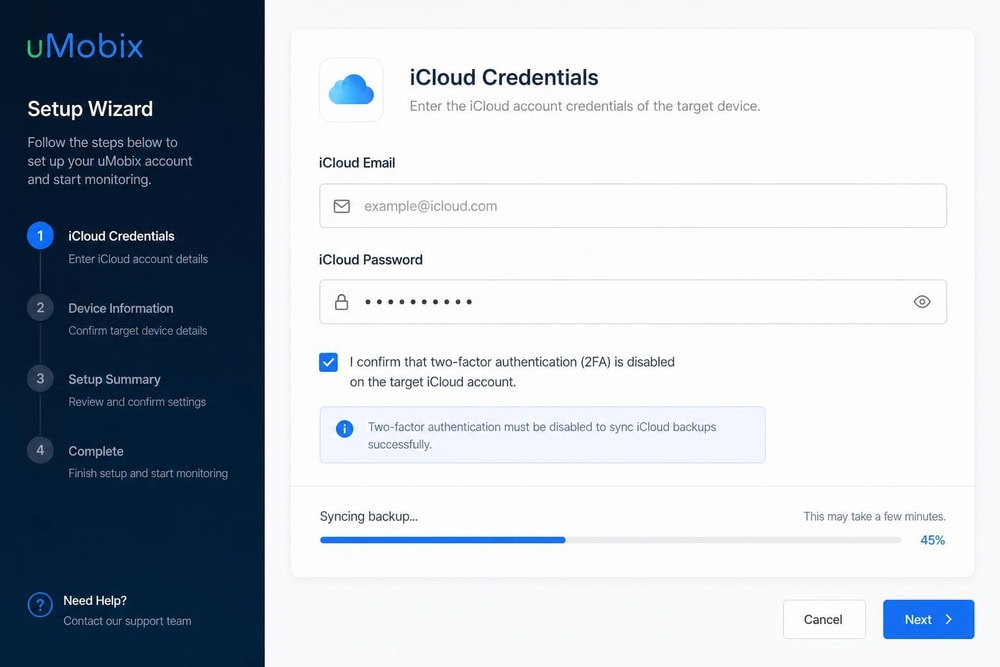The height and width of the screenshot is (667, 1000).
Task: Select step 1 circle iCloud Credentials
Action: pyautogui.click(x=40, y=235)
